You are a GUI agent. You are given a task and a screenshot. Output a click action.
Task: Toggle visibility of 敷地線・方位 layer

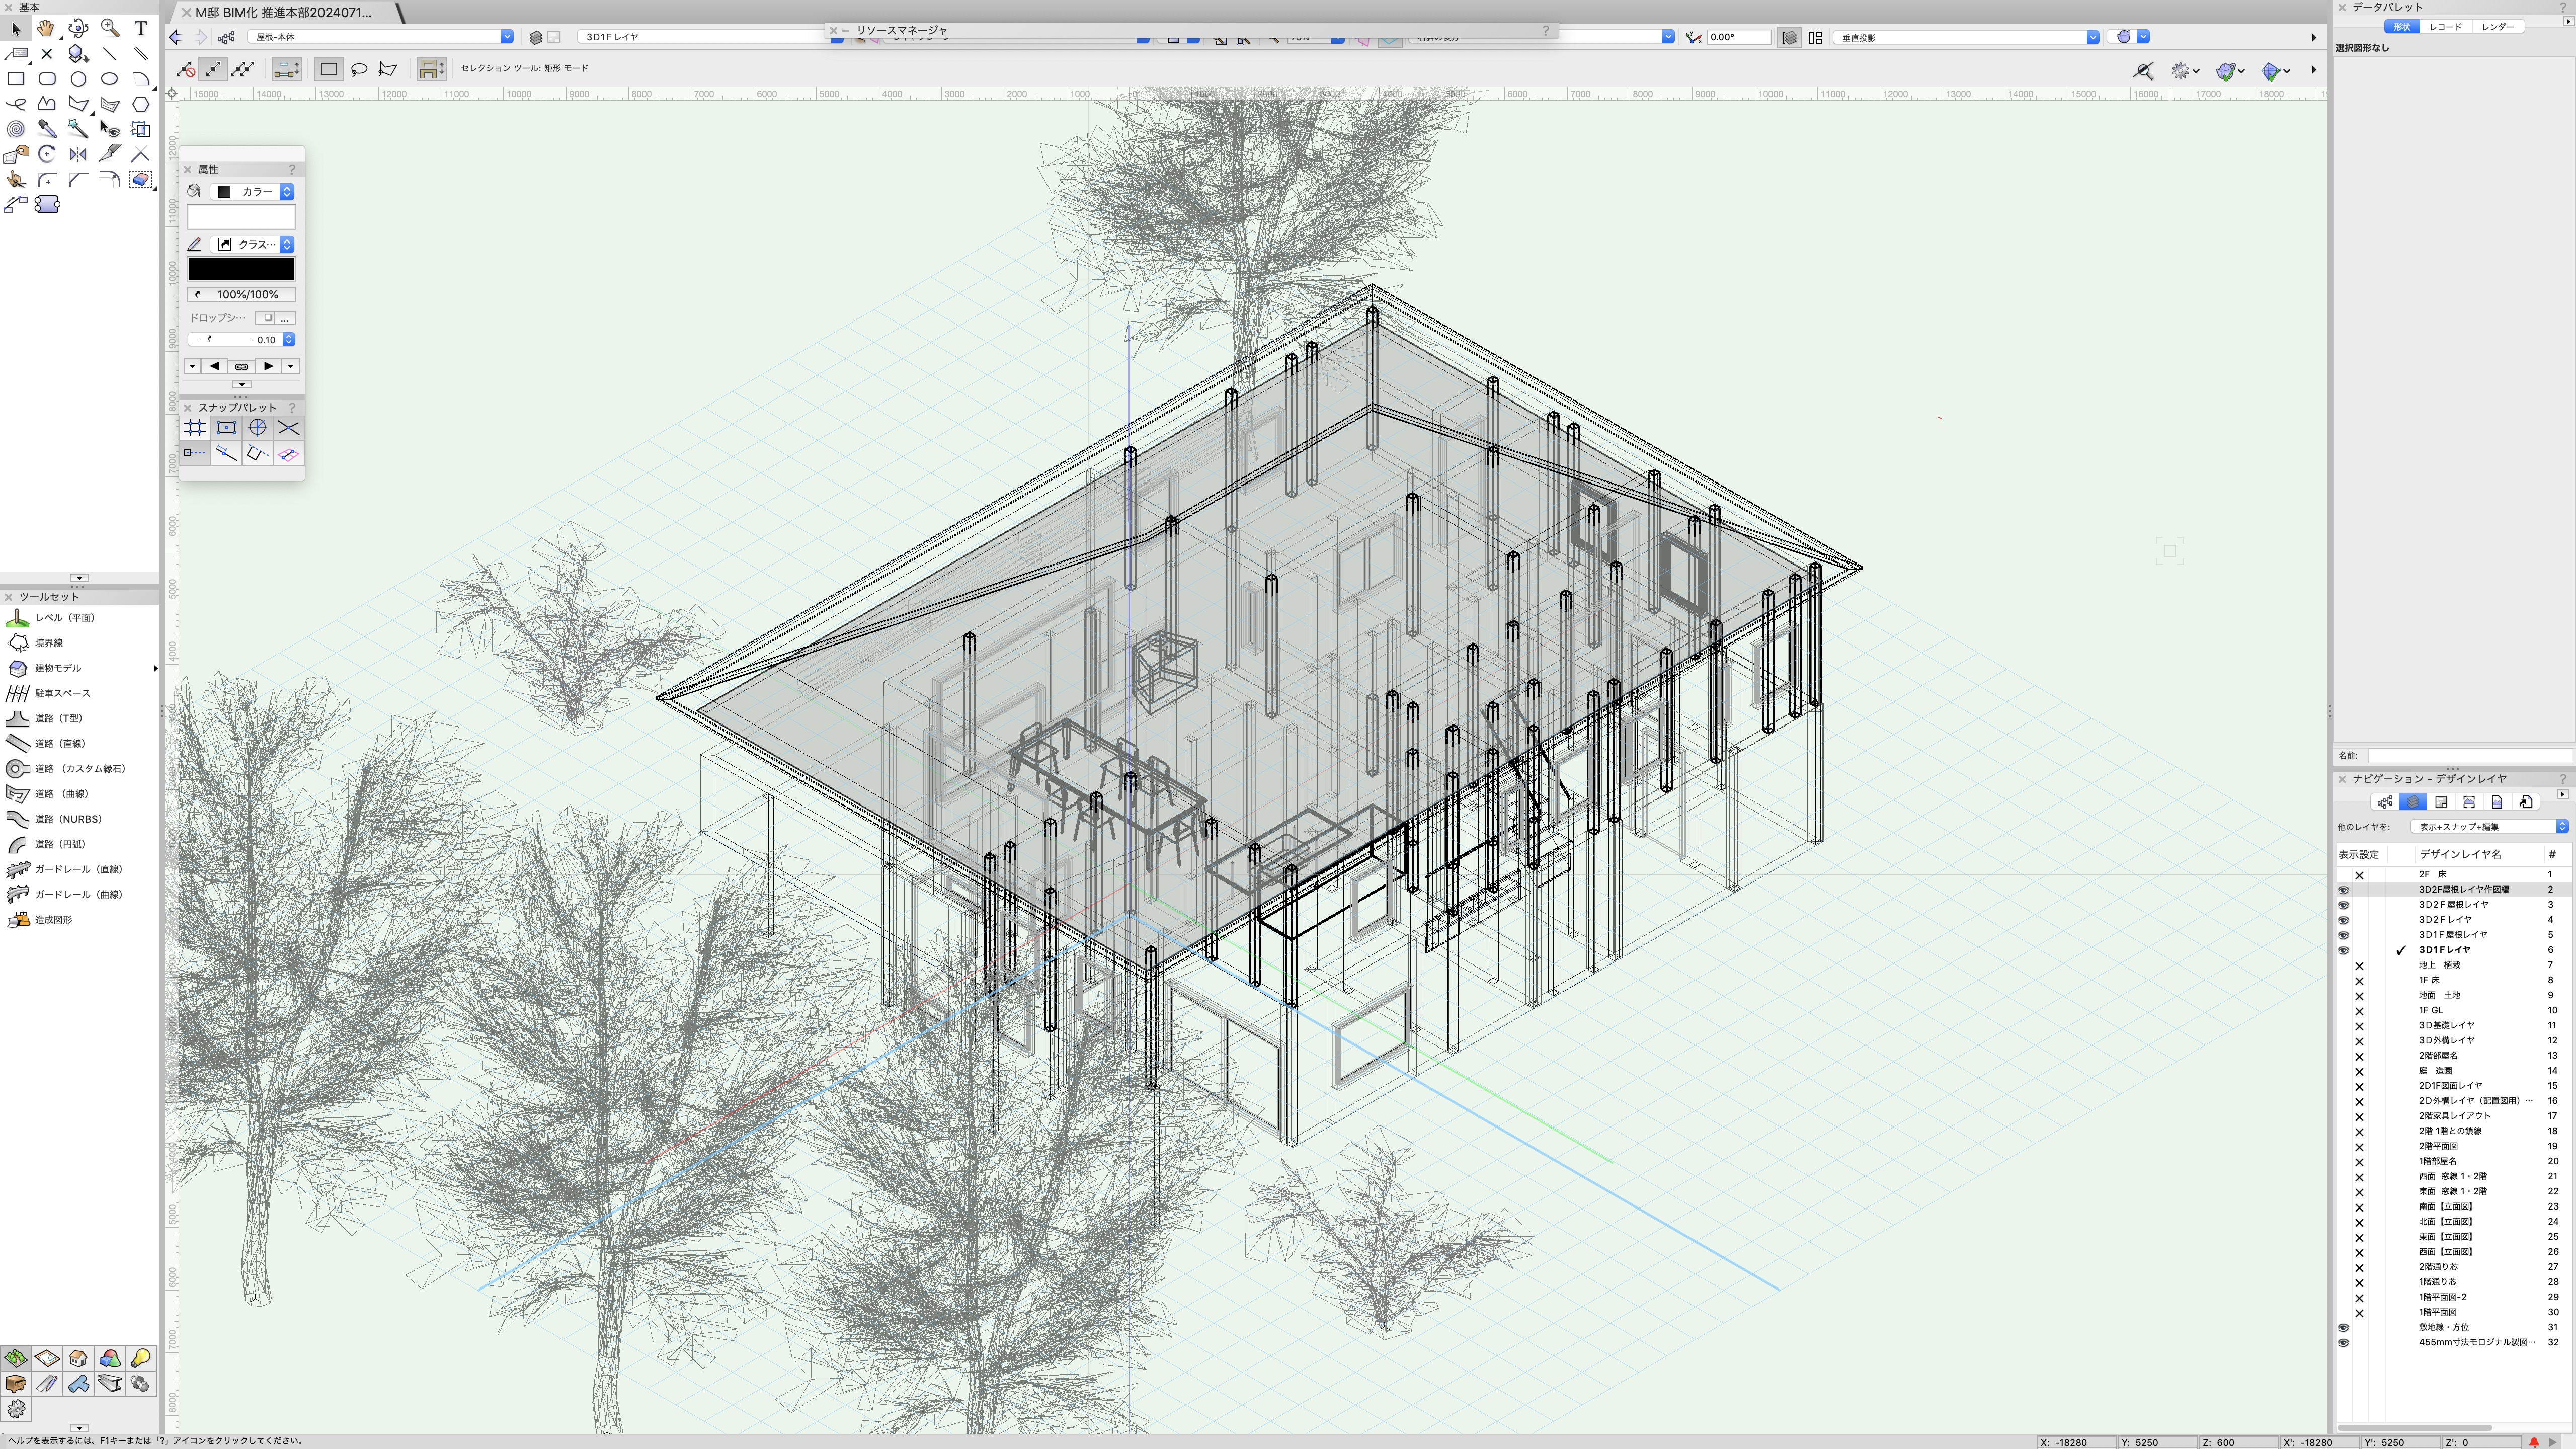click(2343, 1328)
